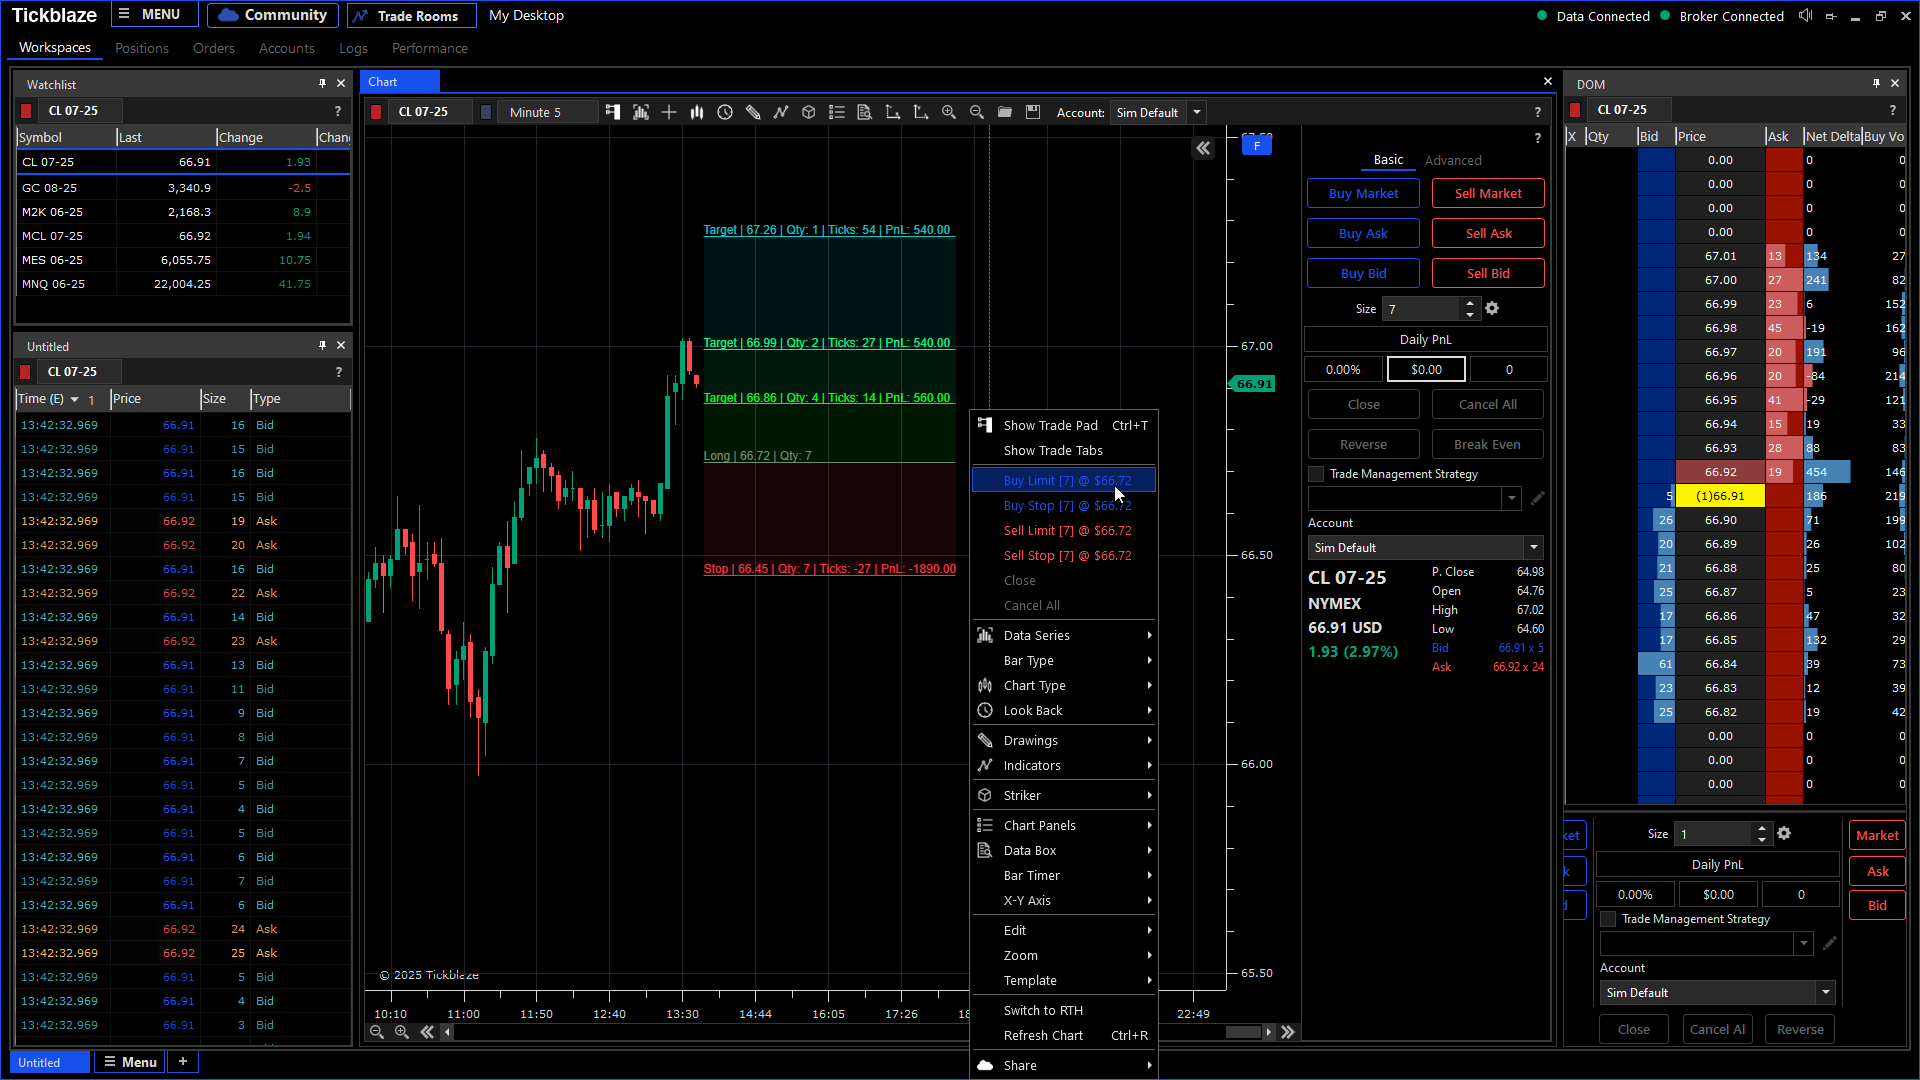Click the Break Even button

click(x=1487, y=444)
